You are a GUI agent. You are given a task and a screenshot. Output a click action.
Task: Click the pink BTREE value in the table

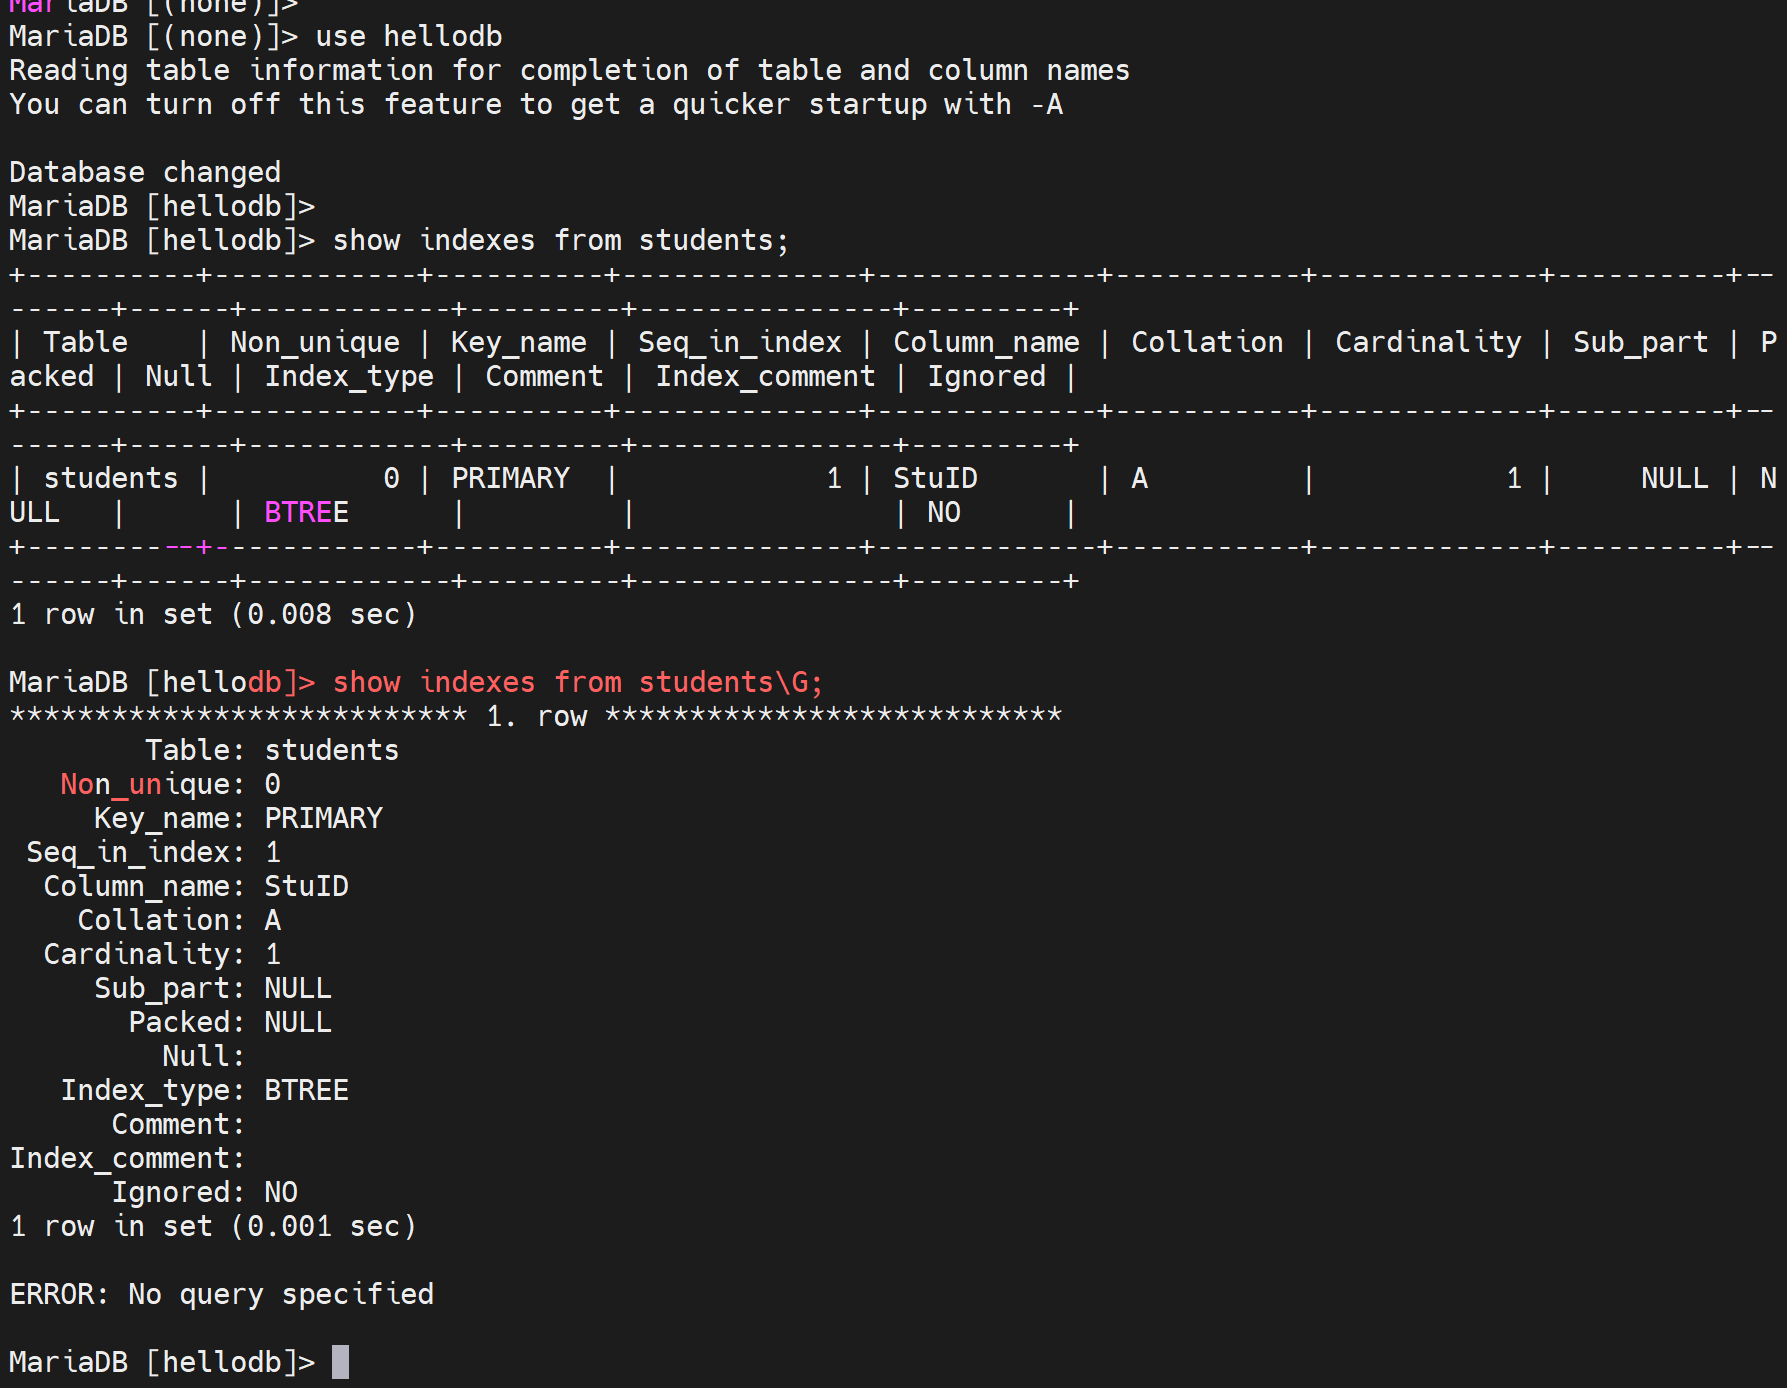[306, 513]
